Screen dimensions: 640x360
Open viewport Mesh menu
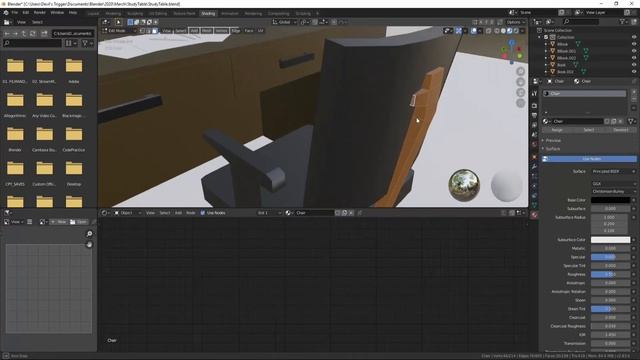pos(207,31)
